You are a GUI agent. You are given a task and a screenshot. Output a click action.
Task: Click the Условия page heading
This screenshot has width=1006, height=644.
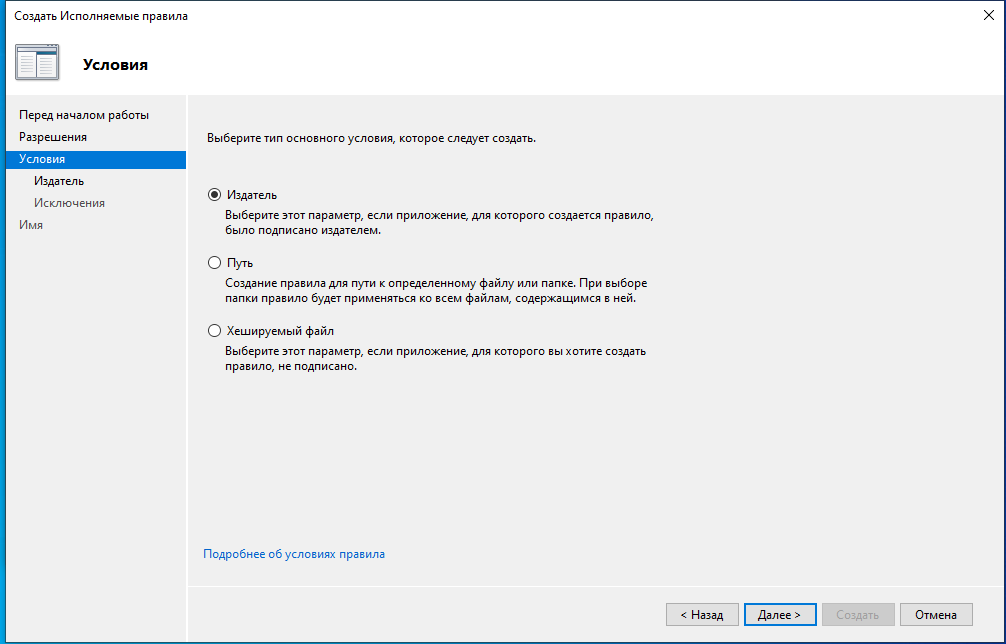(x=115, y=65)
